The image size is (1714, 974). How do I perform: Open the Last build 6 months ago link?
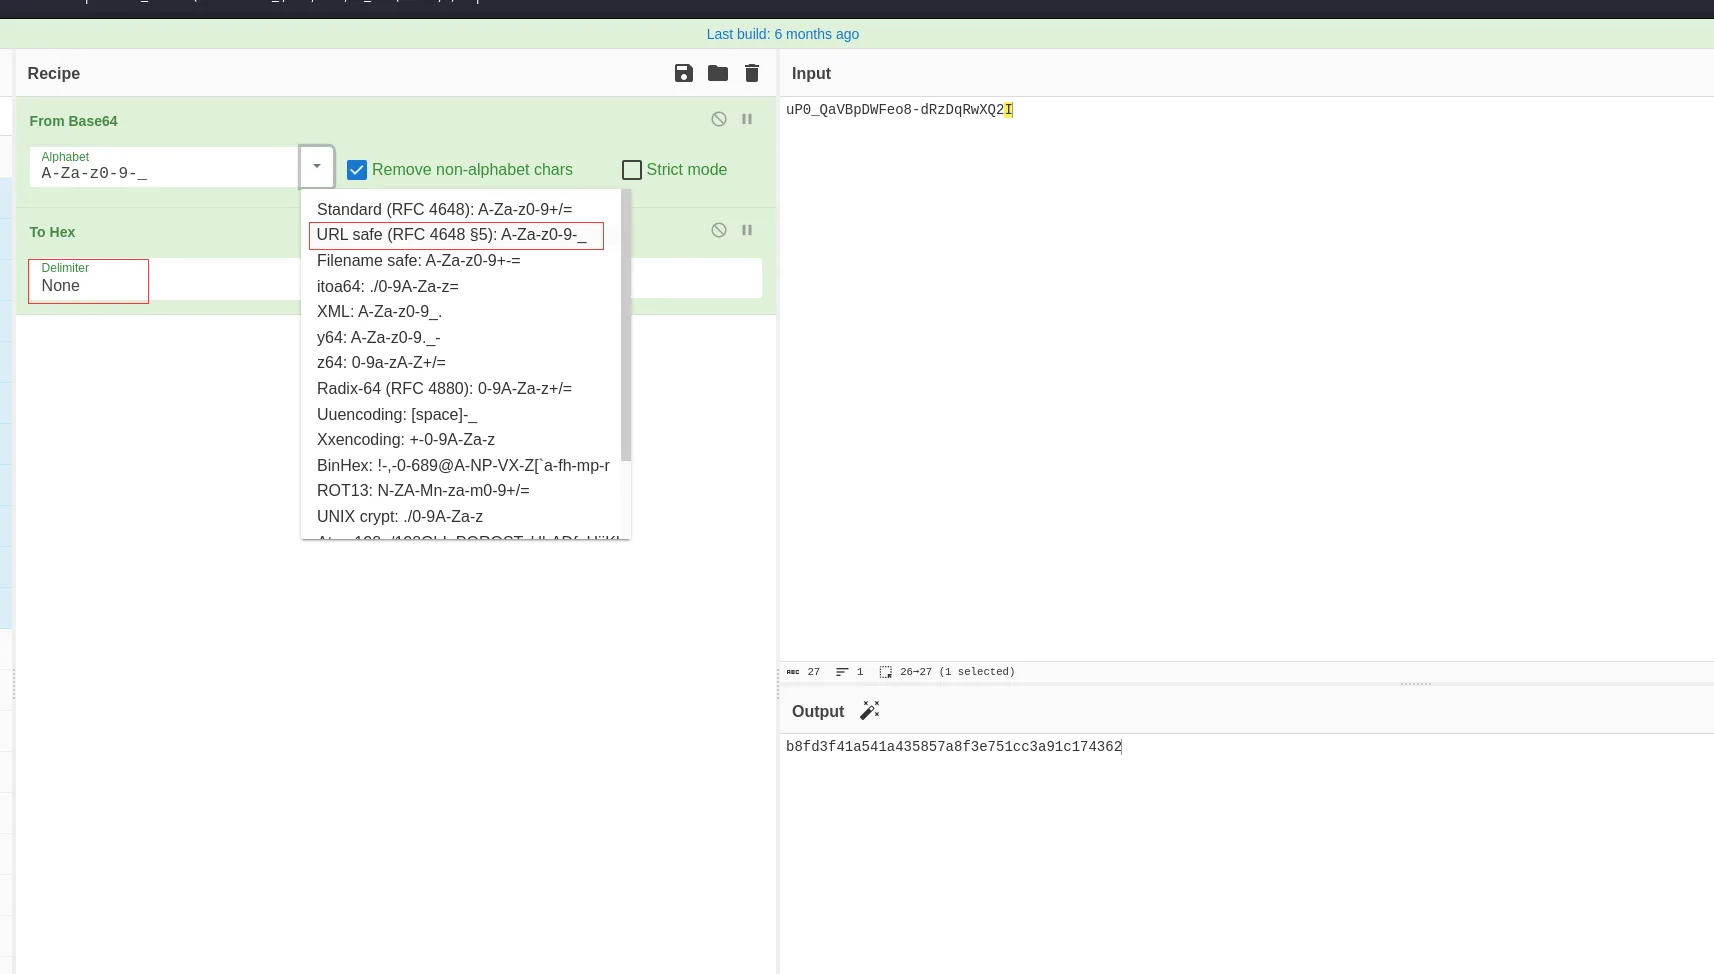783,34
